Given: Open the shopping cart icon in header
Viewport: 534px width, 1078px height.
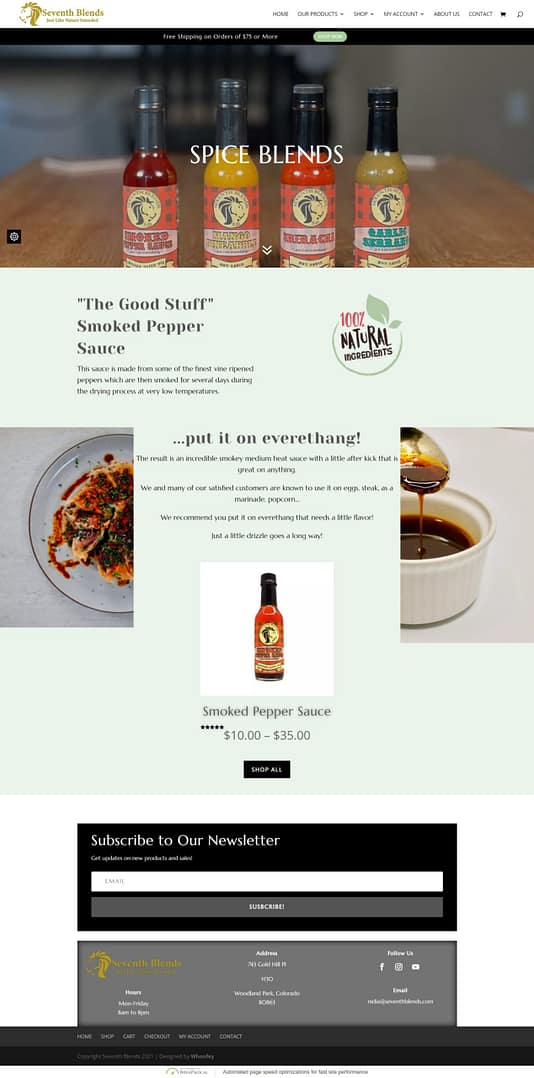Looking at the screenshot, I should 503,14.
